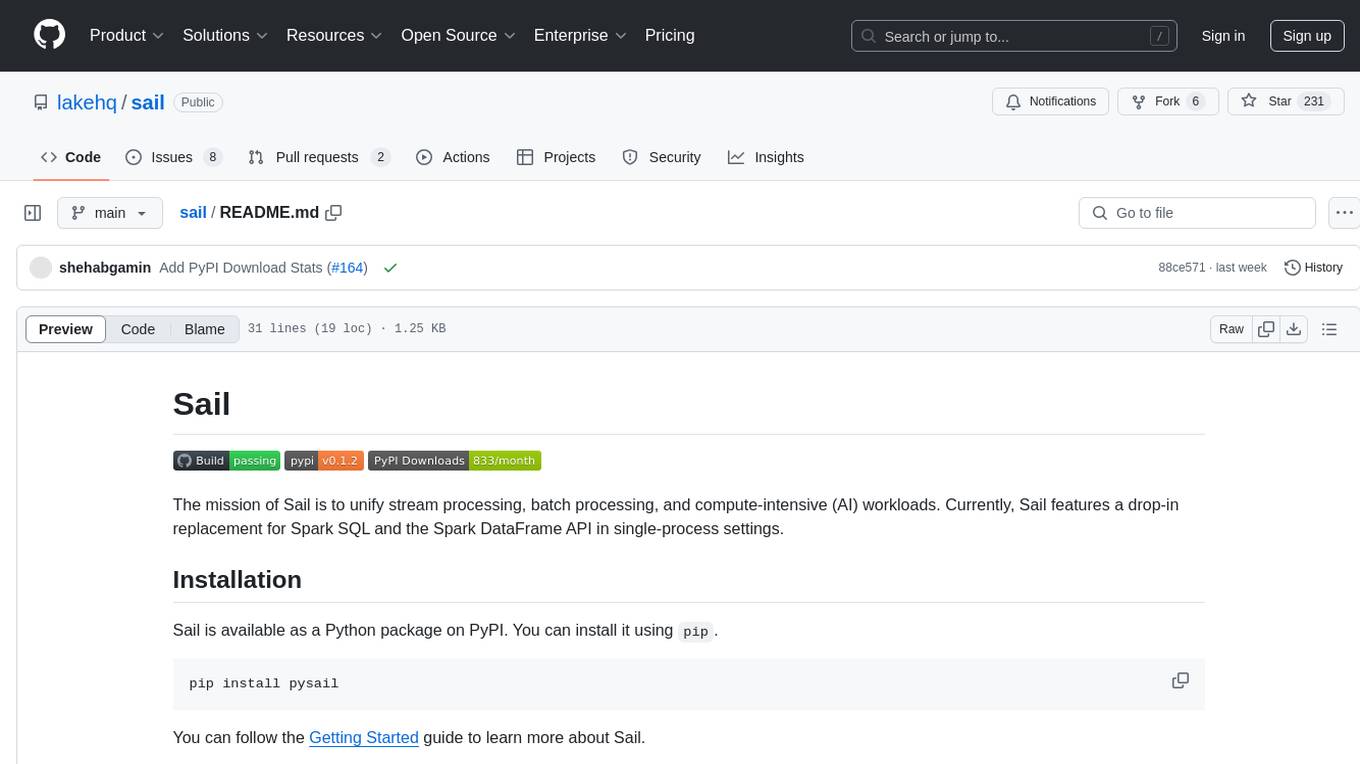Copy the README.md file path
The image size is (1360, 764).
tap(334, 213)
